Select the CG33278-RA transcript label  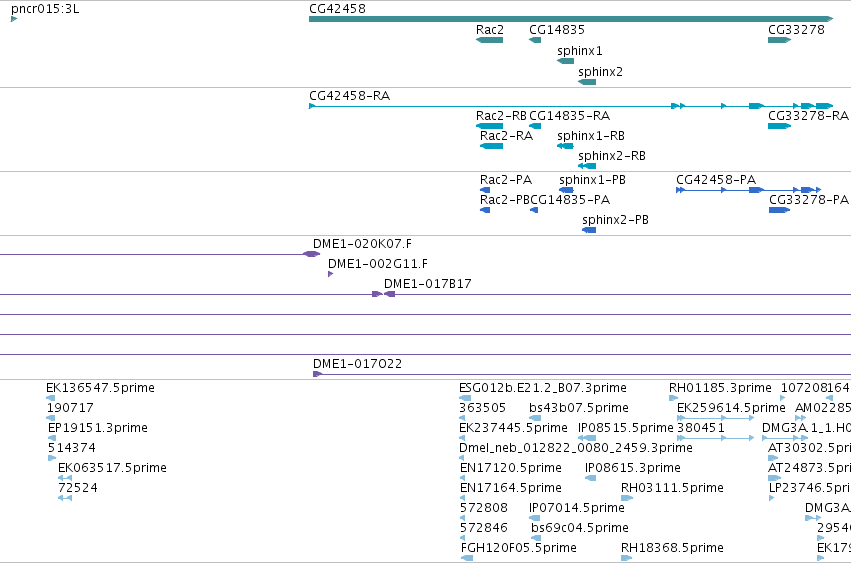pos(808,116)
